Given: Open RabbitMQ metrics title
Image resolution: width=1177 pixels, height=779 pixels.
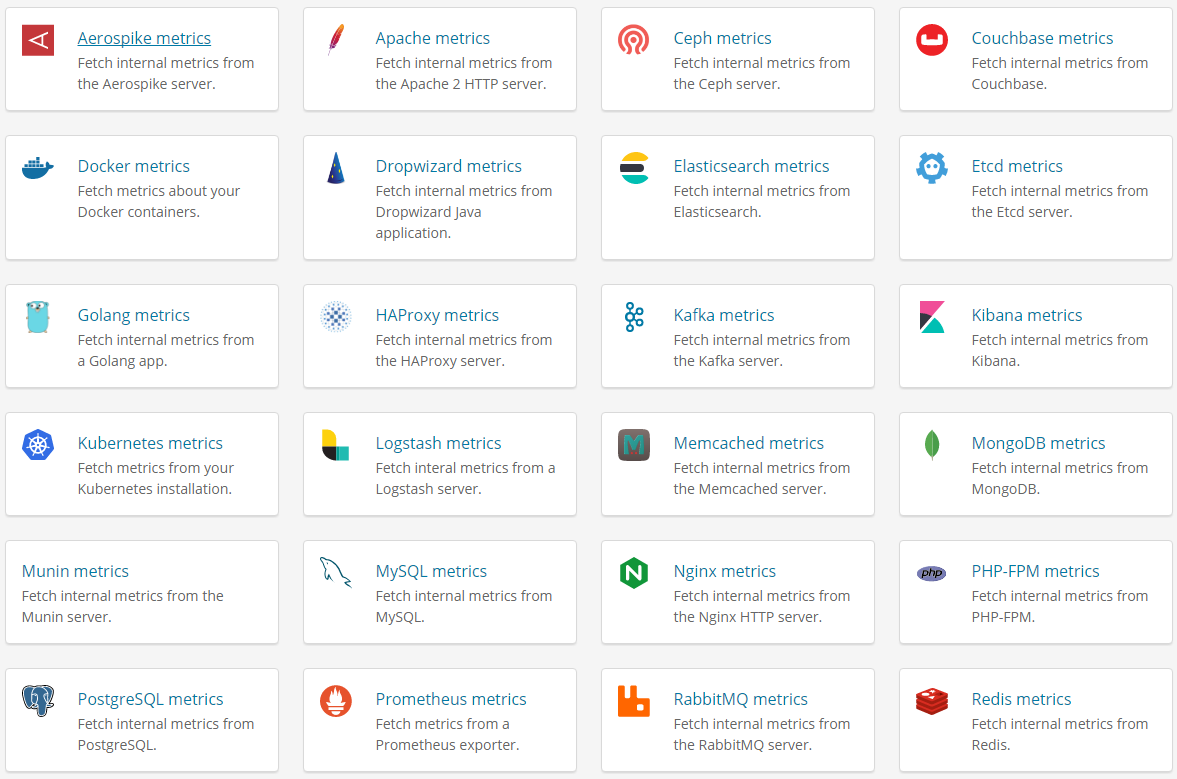Looking at the screenshot, I should [x=740, y=699].
